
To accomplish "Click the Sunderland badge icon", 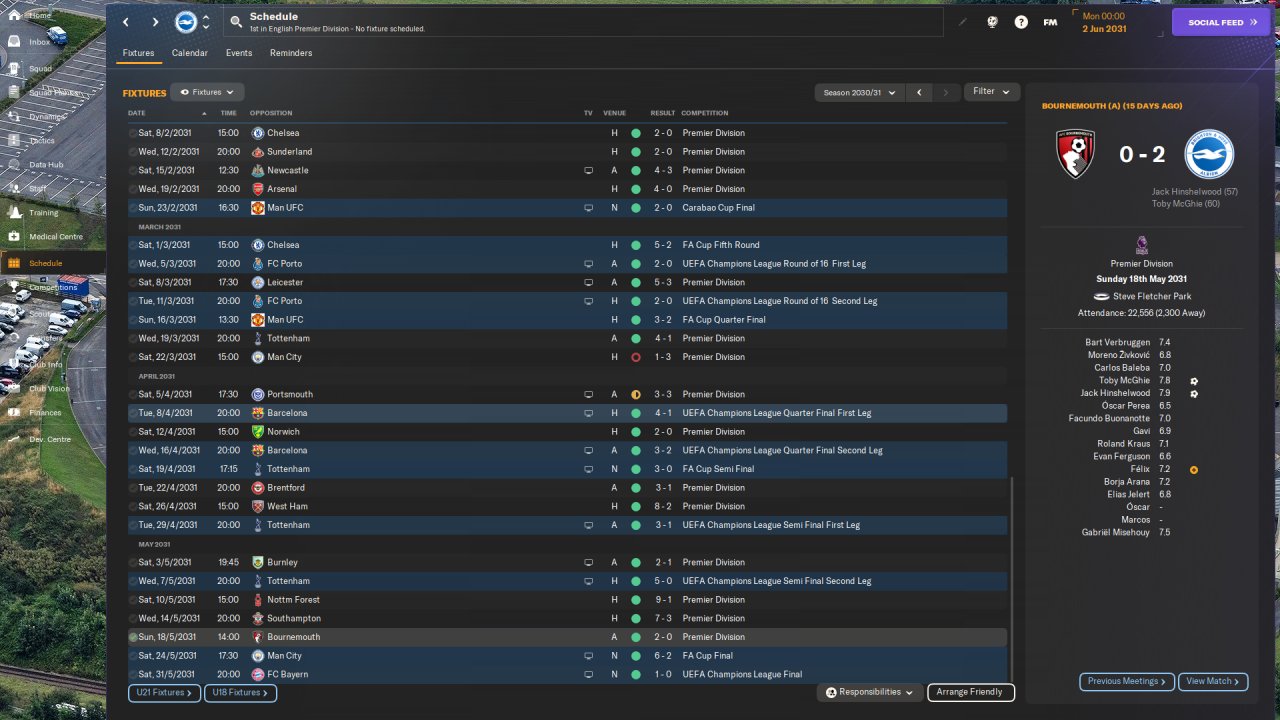I will point(258,152).
